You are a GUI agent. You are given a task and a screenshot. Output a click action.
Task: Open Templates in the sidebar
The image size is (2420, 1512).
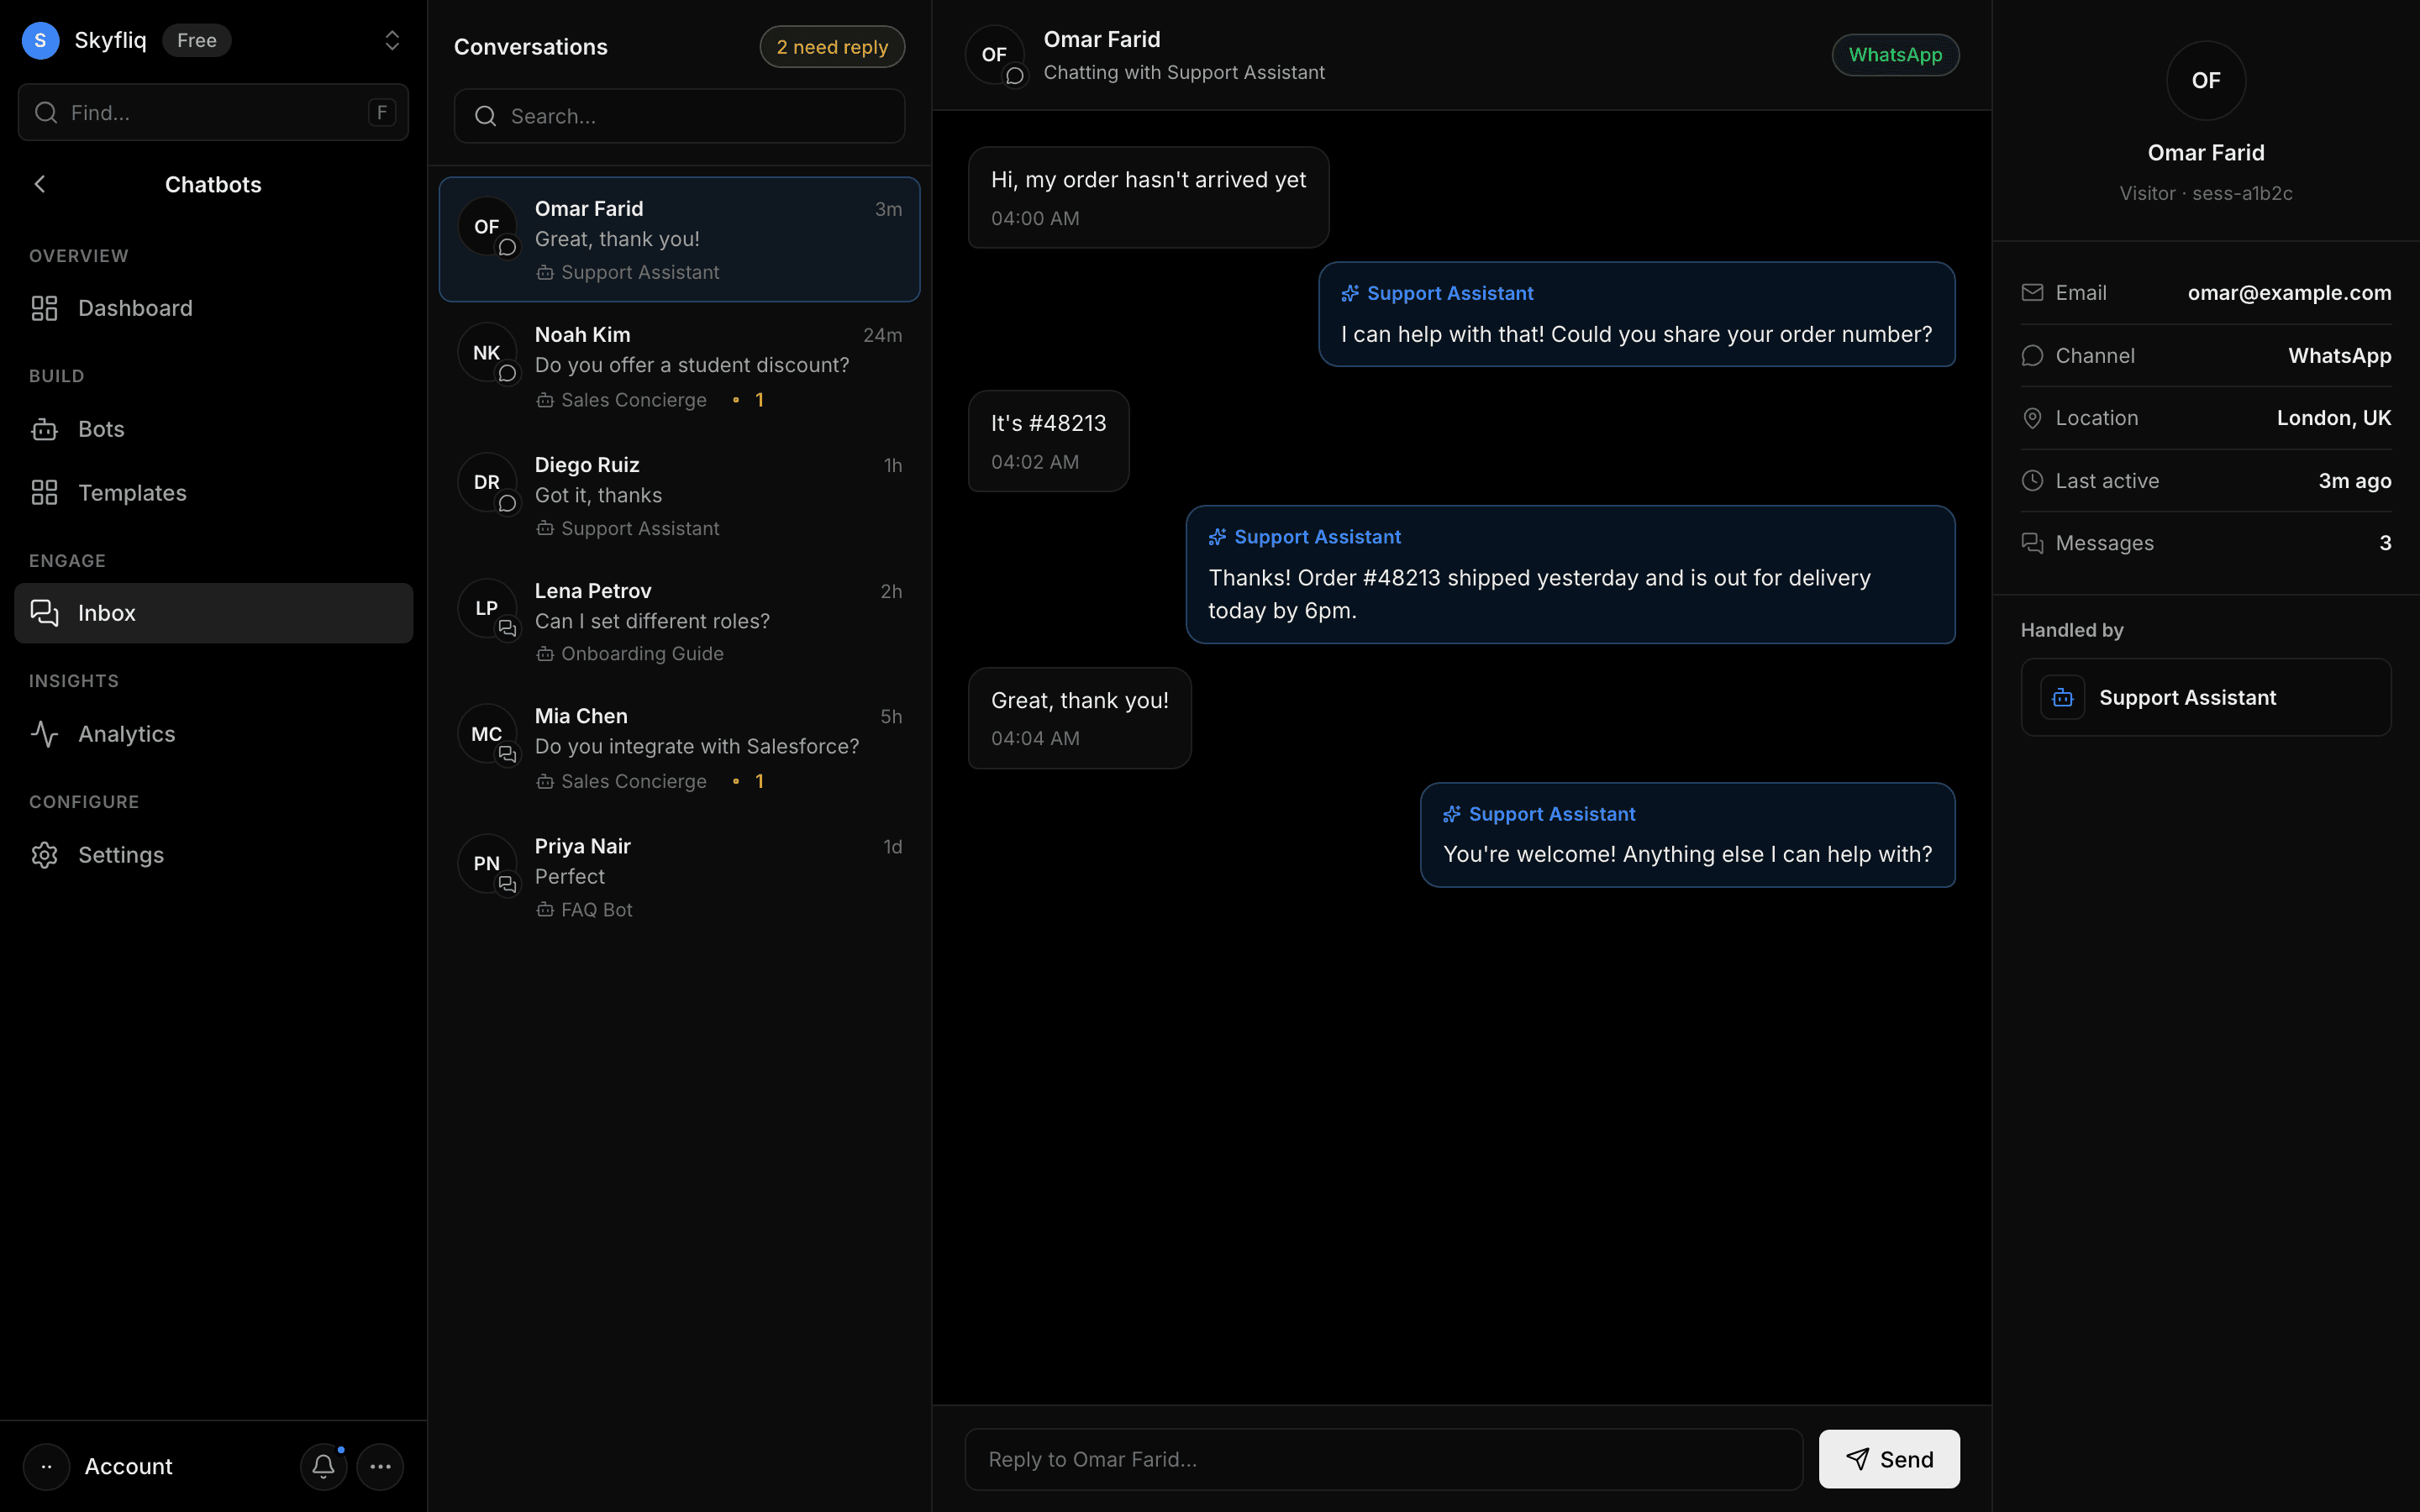point(213,492)
